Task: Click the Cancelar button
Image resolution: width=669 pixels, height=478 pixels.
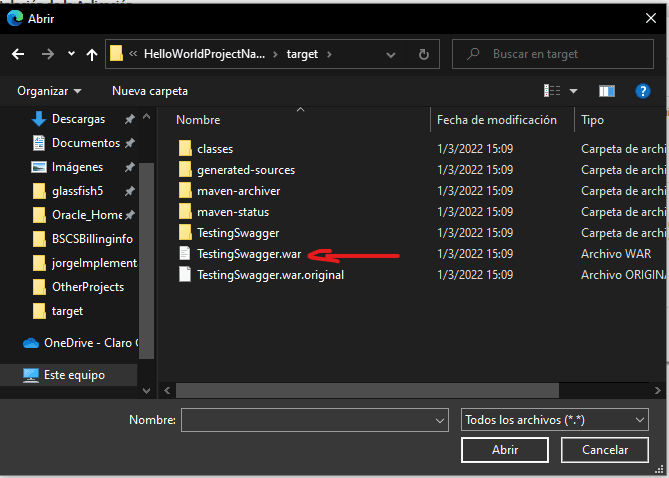Action: [x=605, y=450]
